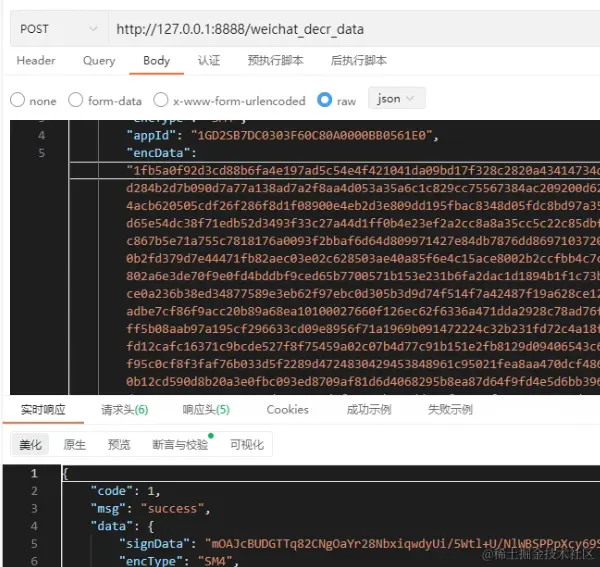Select the none body type radio
Viewport: 600px width, 567px height.
(x=18, y=100)
